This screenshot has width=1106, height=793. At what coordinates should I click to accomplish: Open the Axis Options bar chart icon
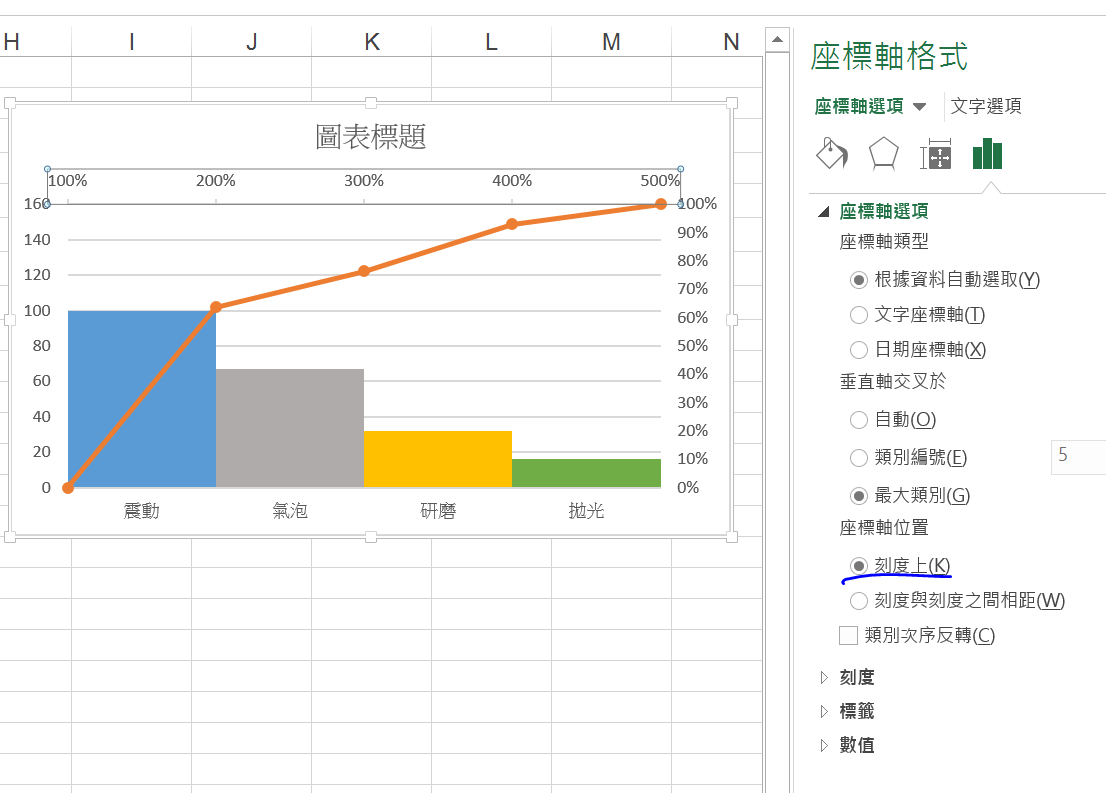(987, 153)
